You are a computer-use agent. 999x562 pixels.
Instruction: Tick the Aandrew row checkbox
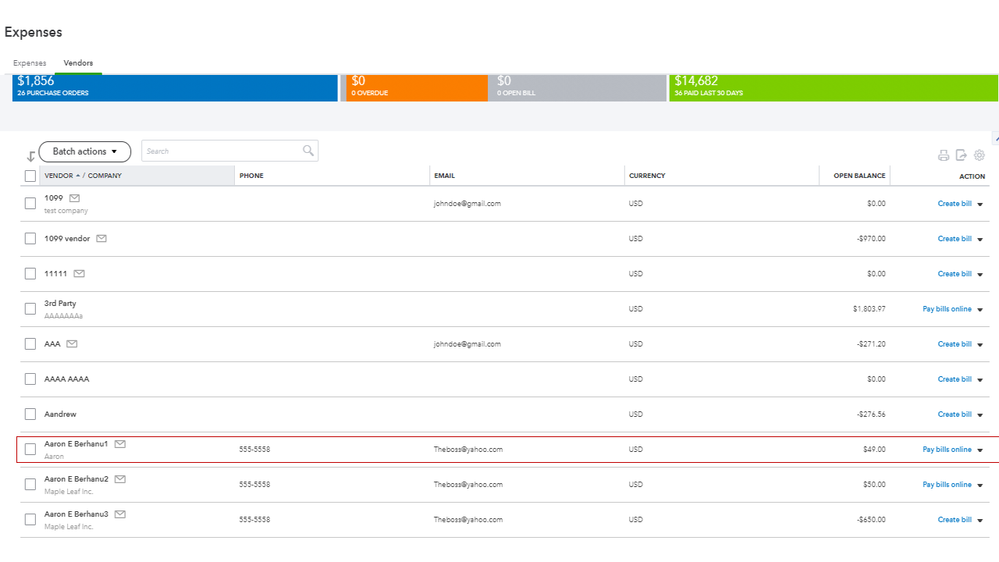tap(30, 414)
